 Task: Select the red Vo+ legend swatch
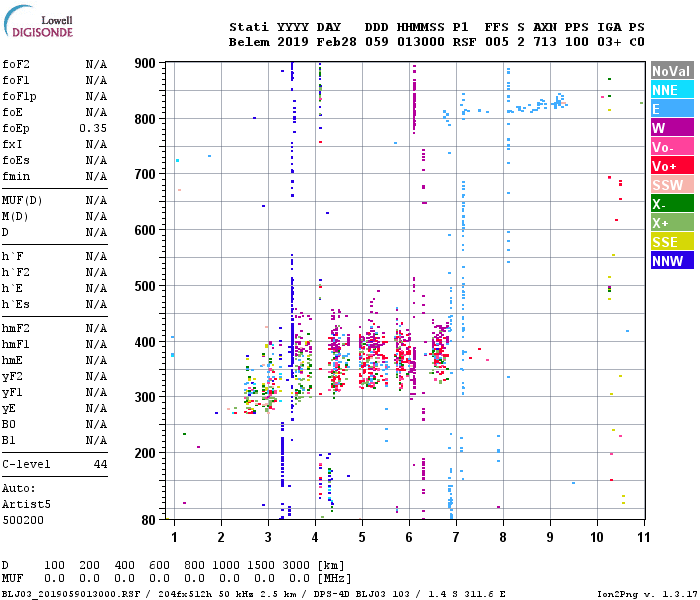[x=672, y=166]
